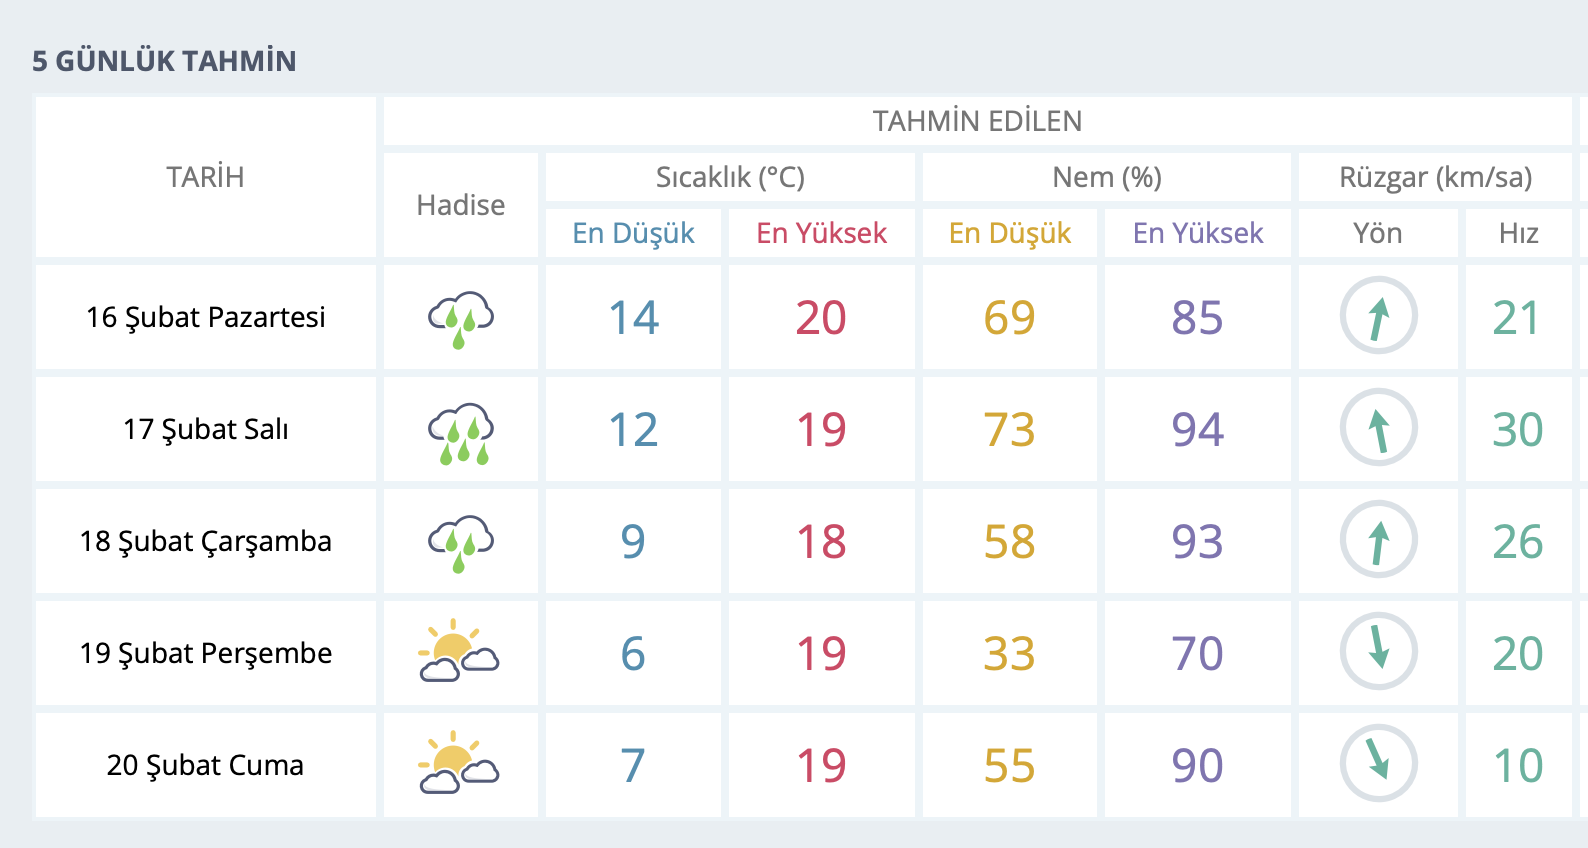1588x848 pixels.
Task: Click the heavy rain icon for 17 Şubat Salı
Action: point(461,432)
